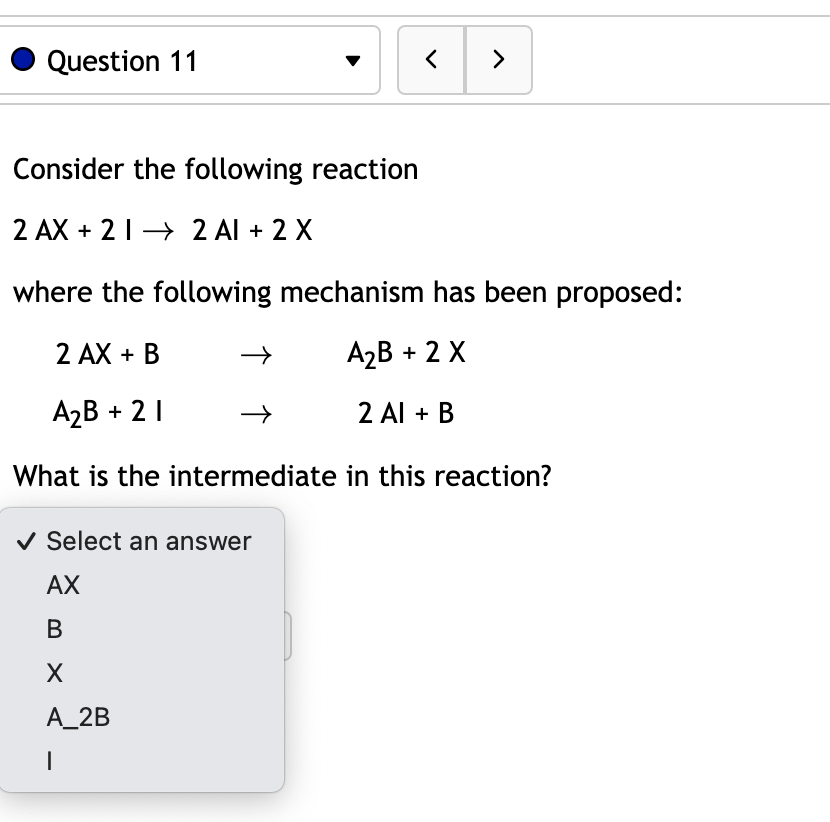This screenshot has width=830, height=822.
Task: Click the checkmark beside Select an answer
Action: tap(27, 540)
